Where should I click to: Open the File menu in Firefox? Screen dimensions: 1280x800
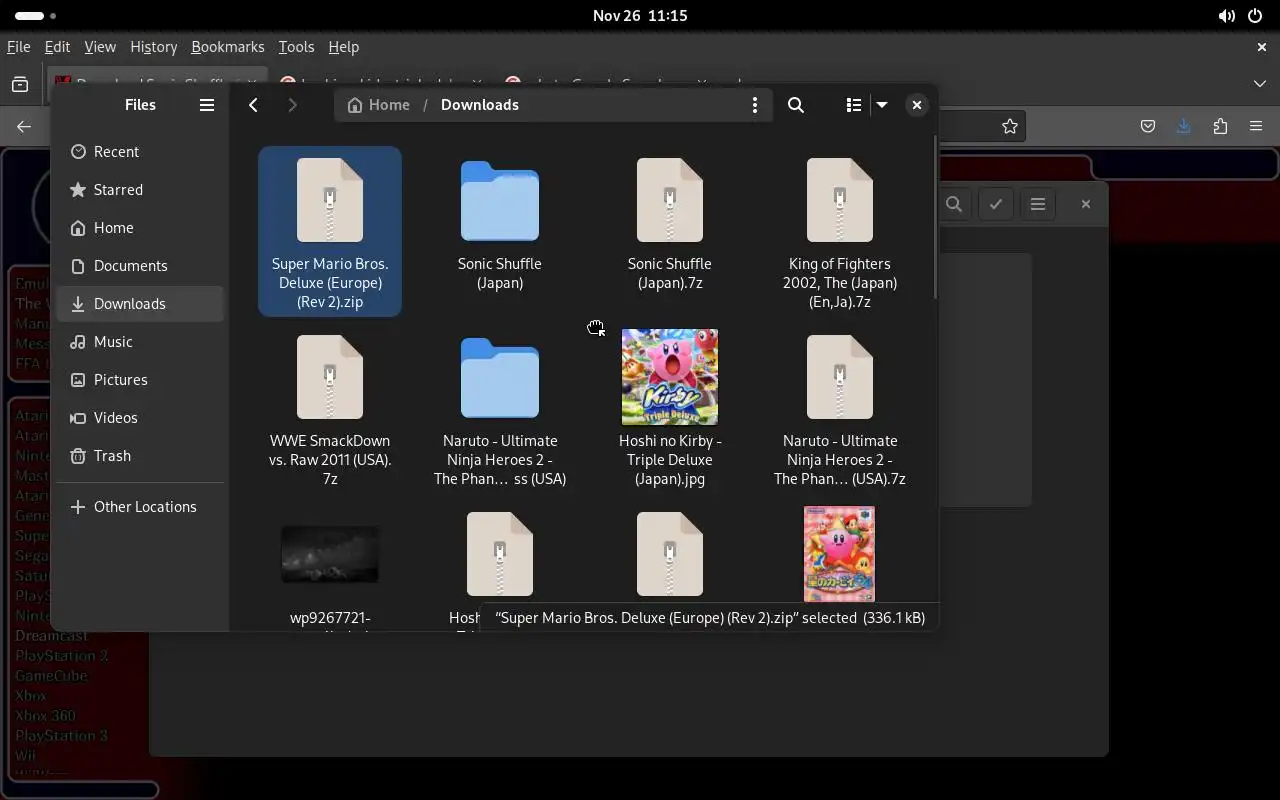click(x=18, y=47)
